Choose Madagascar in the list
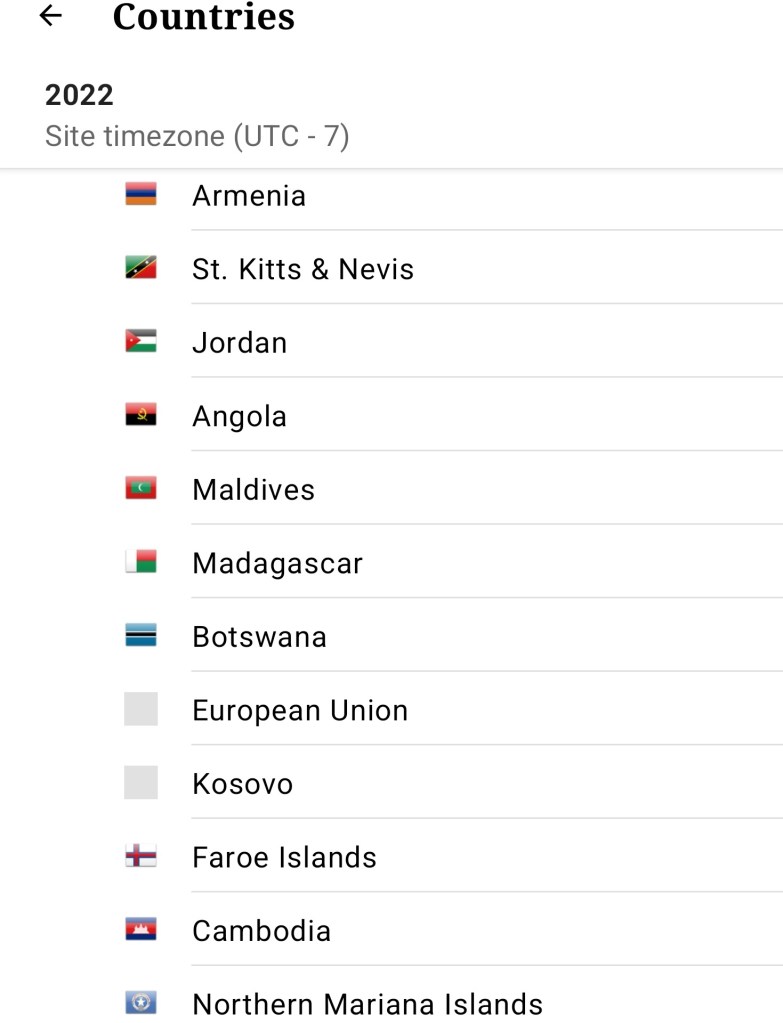Screen dimensions: 783x1023 [277, 563]
